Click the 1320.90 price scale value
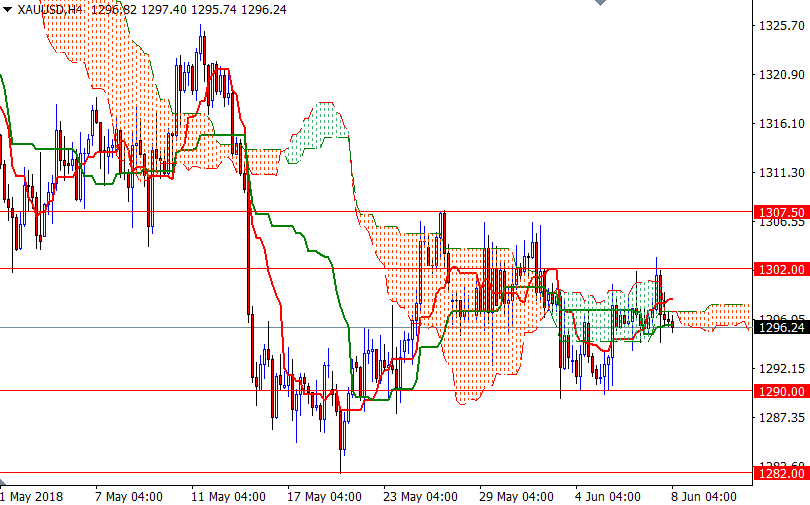 point(782,74)
